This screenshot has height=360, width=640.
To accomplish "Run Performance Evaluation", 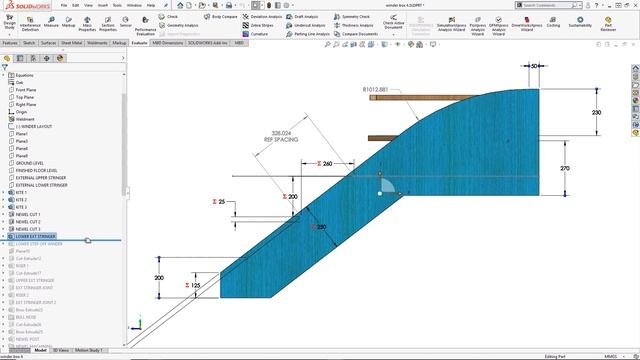I will 145,26.
